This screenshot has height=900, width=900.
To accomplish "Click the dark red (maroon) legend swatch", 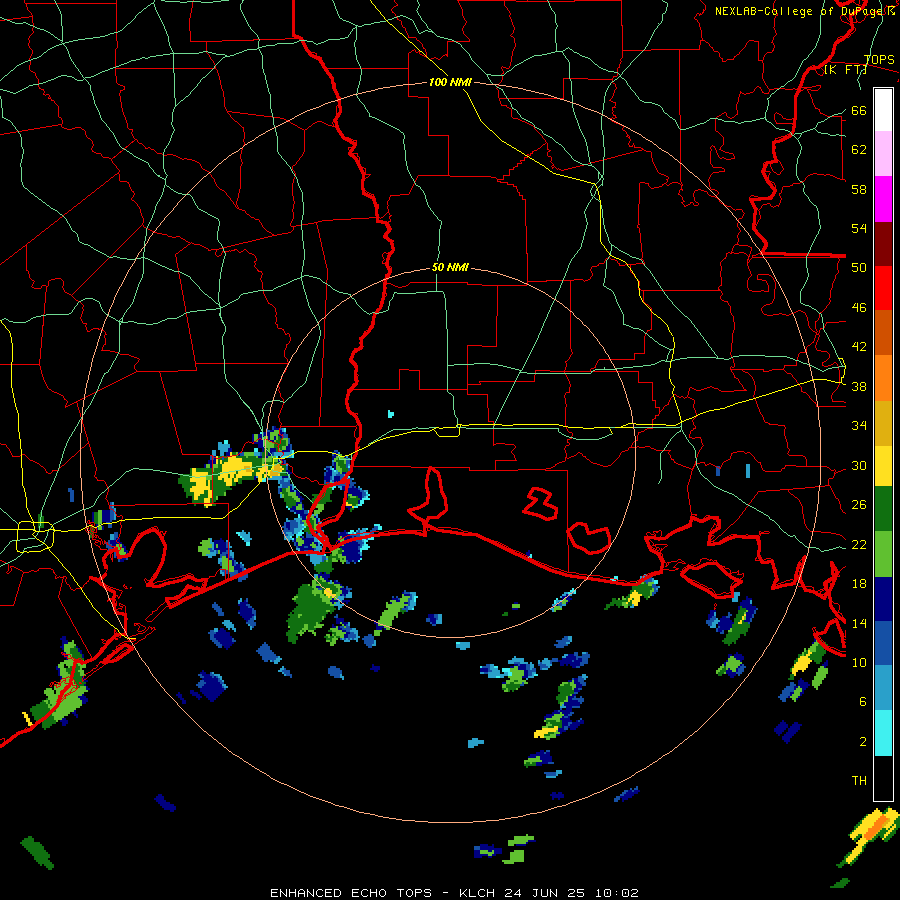I will click(x=883, y=244).
